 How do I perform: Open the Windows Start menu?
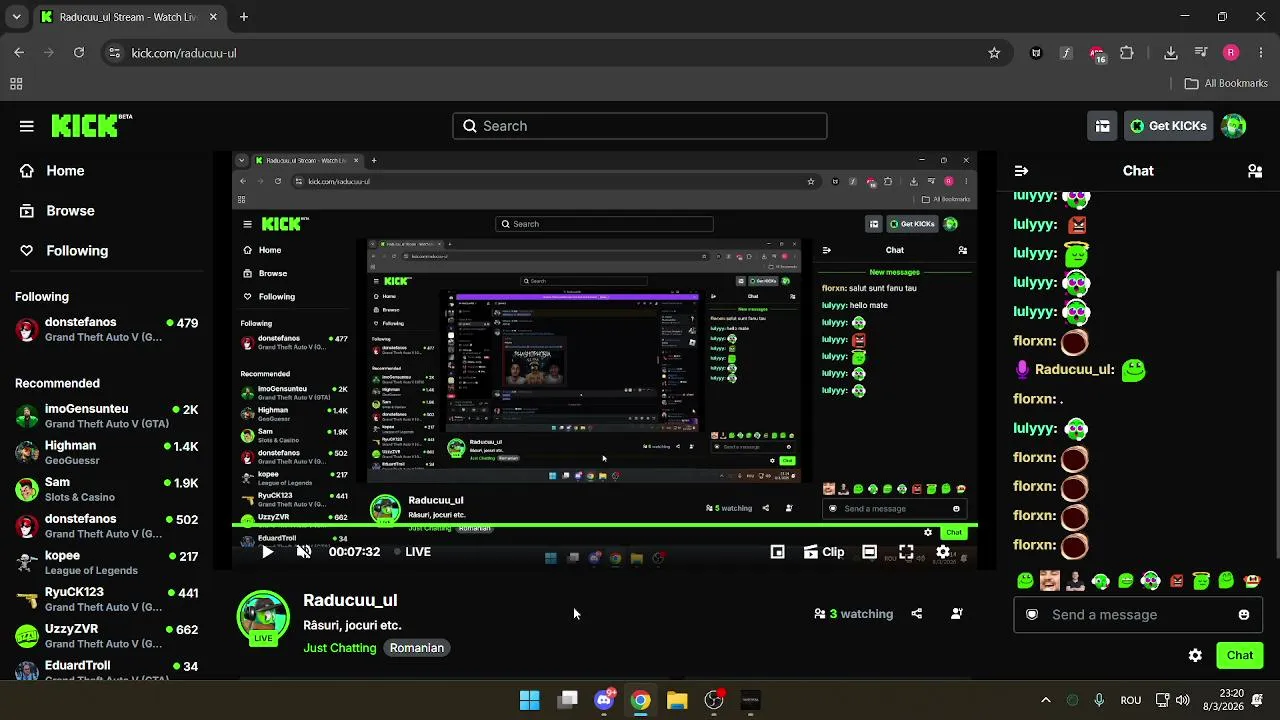click(x=530, y=700)
